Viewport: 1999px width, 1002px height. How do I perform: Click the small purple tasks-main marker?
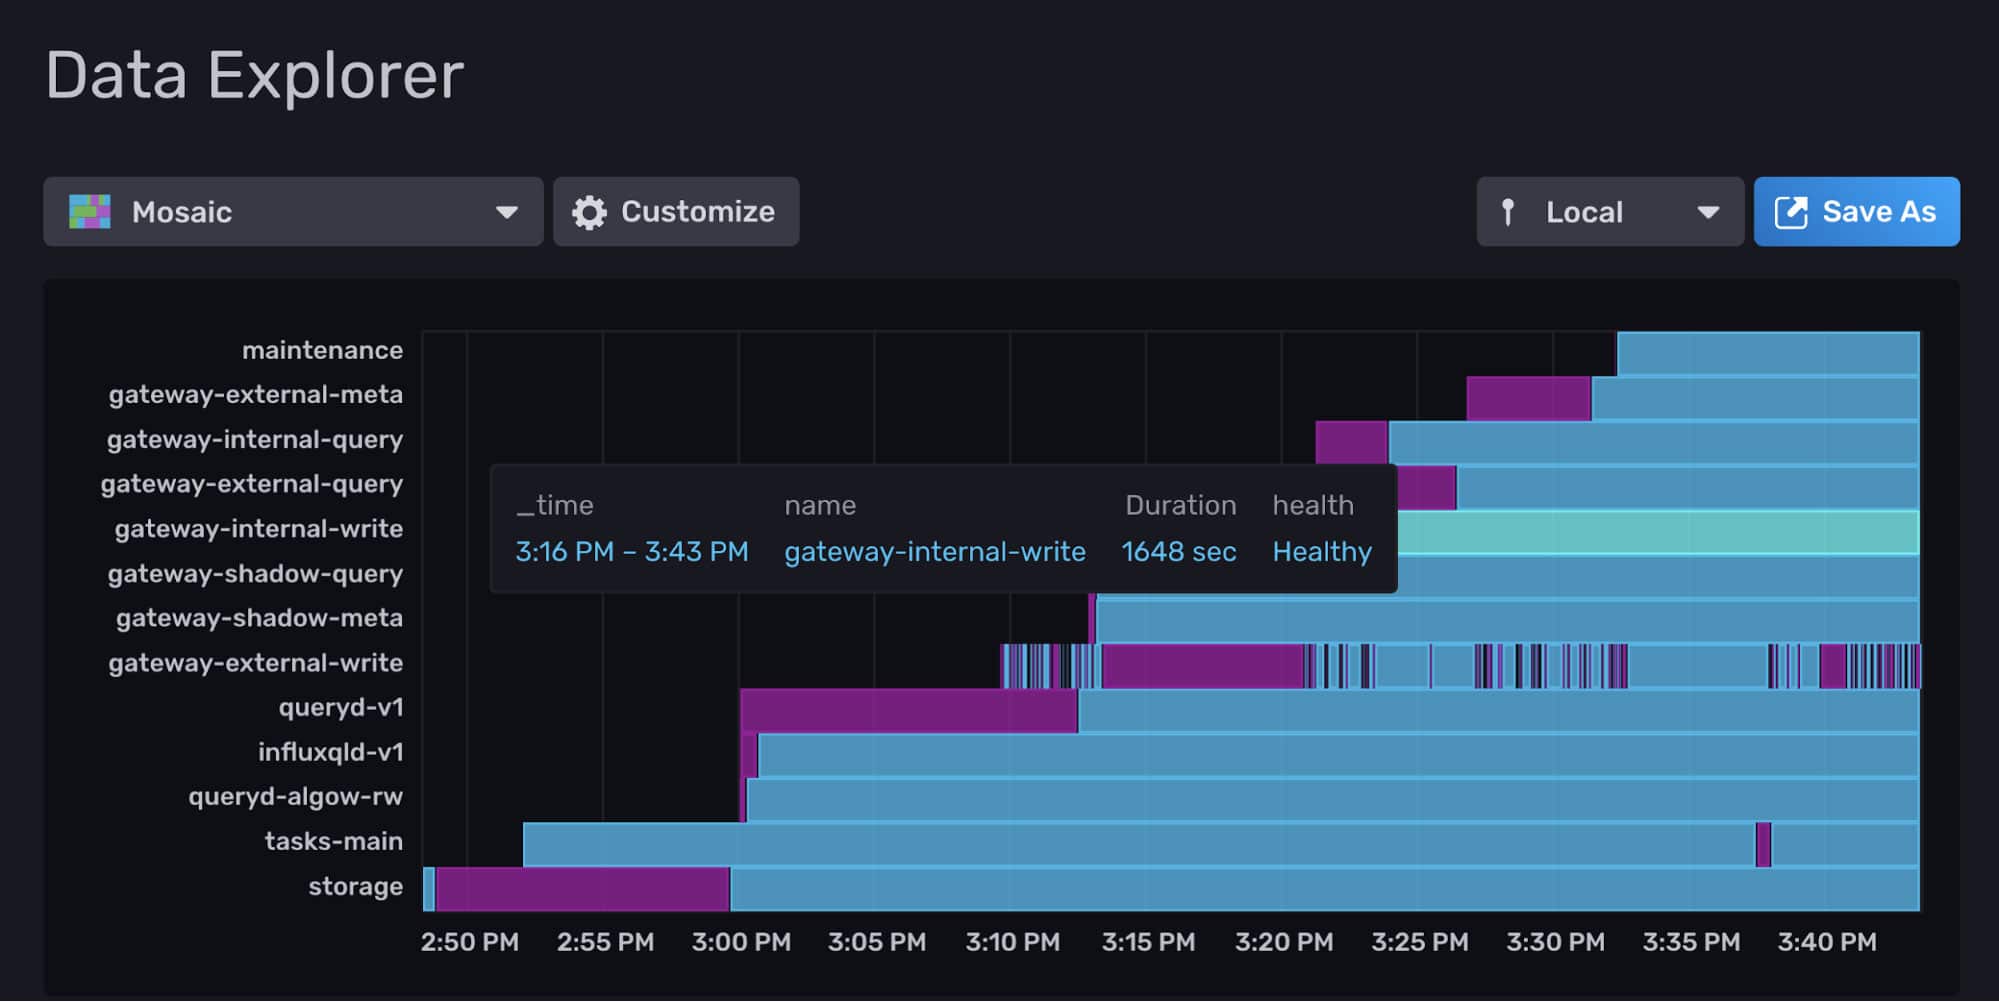tap(1763, 845)
